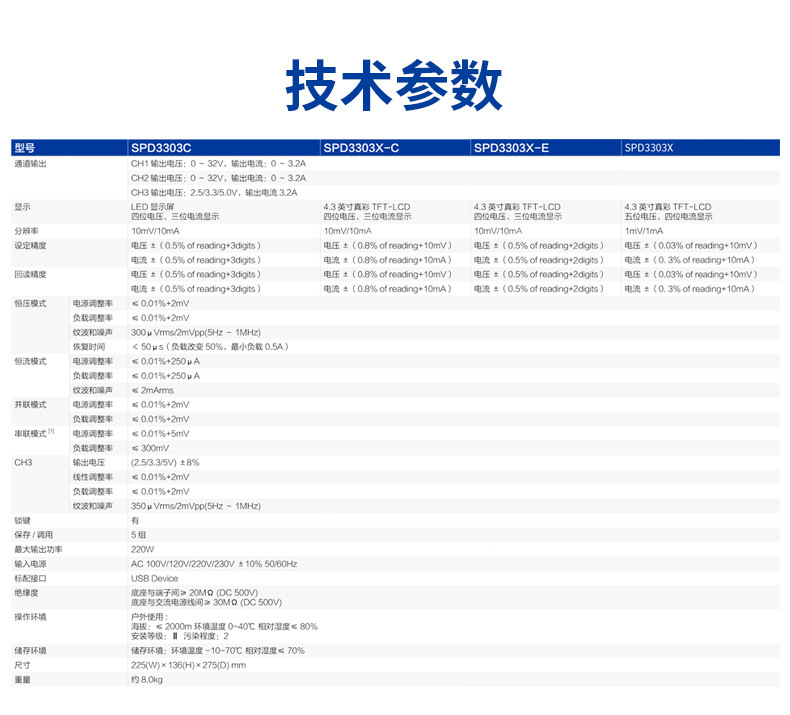Select the 标配接口 row label
This screenshot has width=790, height=715.
pyautogui.click(x=30, y=579)
